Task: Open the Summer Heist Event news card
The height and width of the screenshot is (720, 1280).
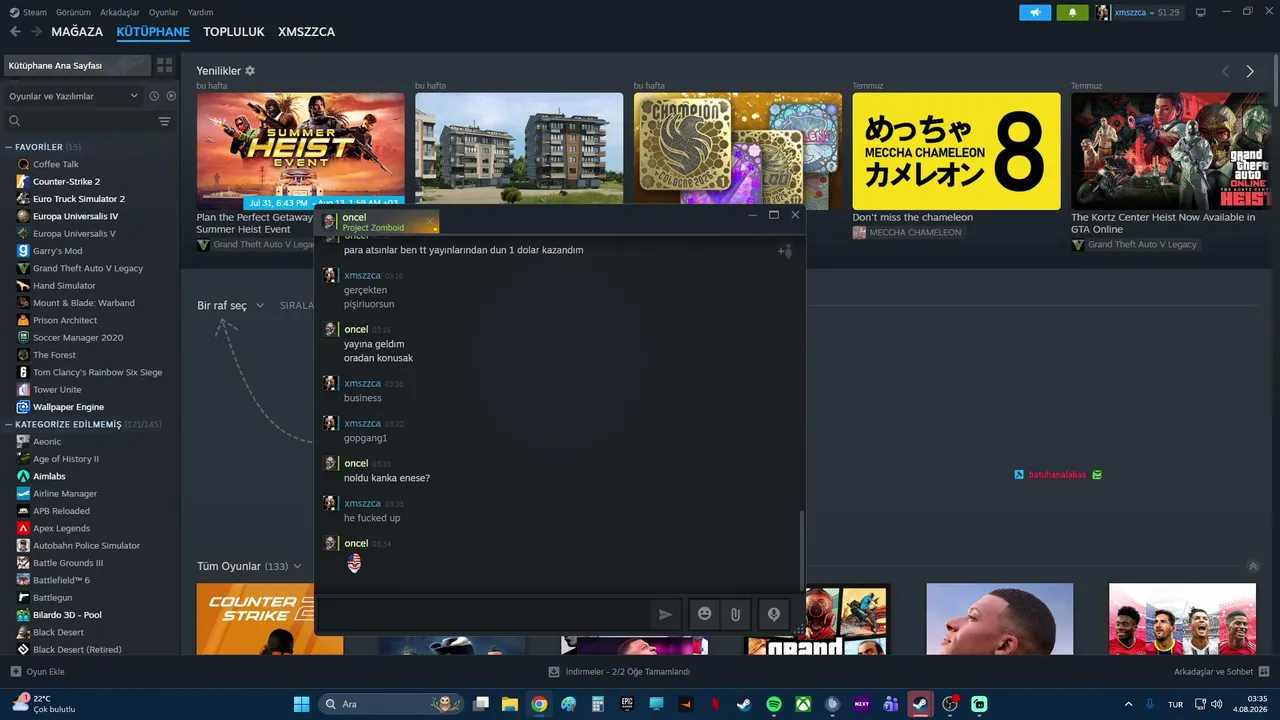Action: (x=300, y=150)
